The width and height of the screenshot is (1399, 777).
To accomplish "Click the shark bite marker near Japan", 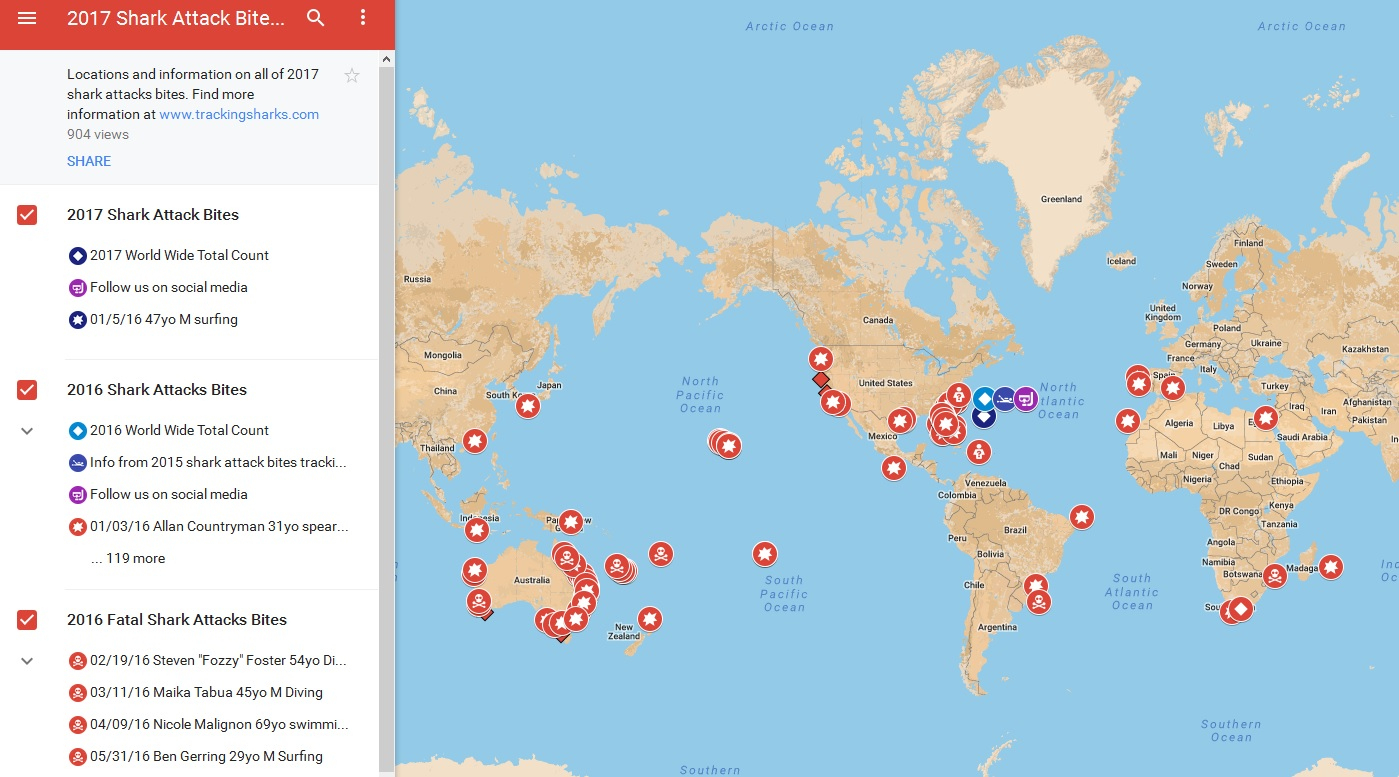I will [528, 406].
